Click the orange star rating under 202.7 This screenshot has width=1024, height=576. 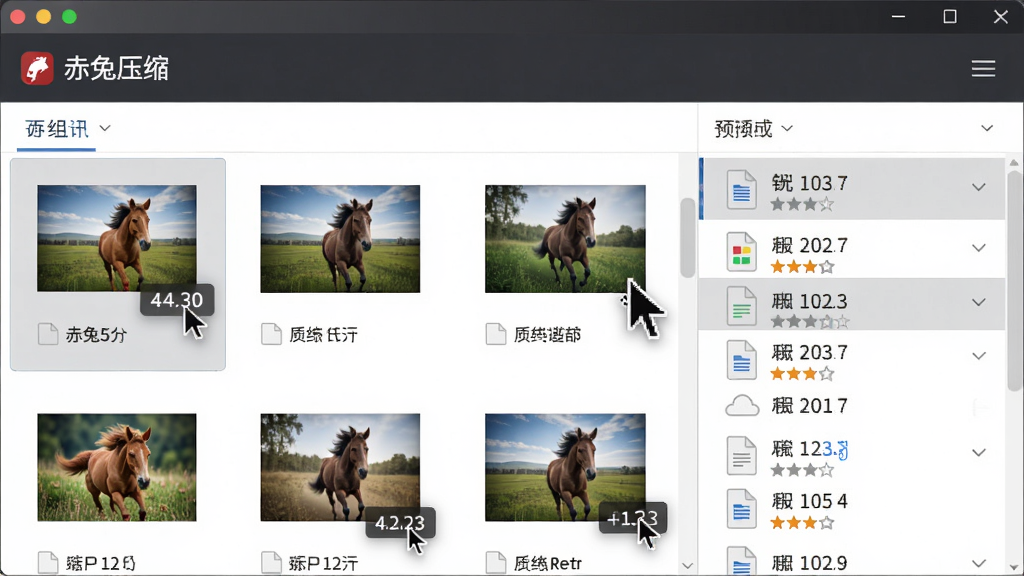(x=802, y=266)
